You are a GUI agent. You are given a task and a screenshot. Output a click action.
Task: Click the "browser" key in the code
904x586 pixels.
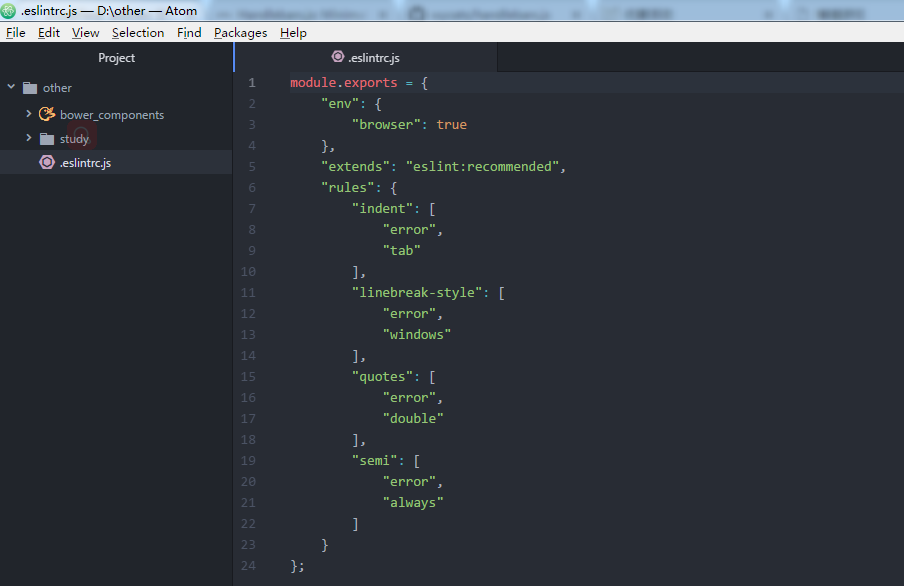click(386, 125)
